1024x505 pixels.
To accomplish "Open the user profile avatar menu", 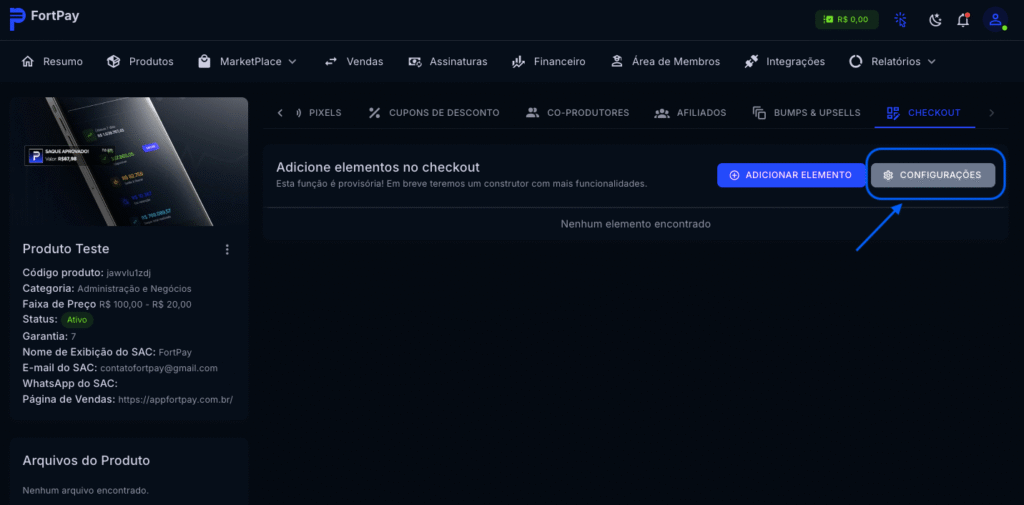I will click(994, 19).
